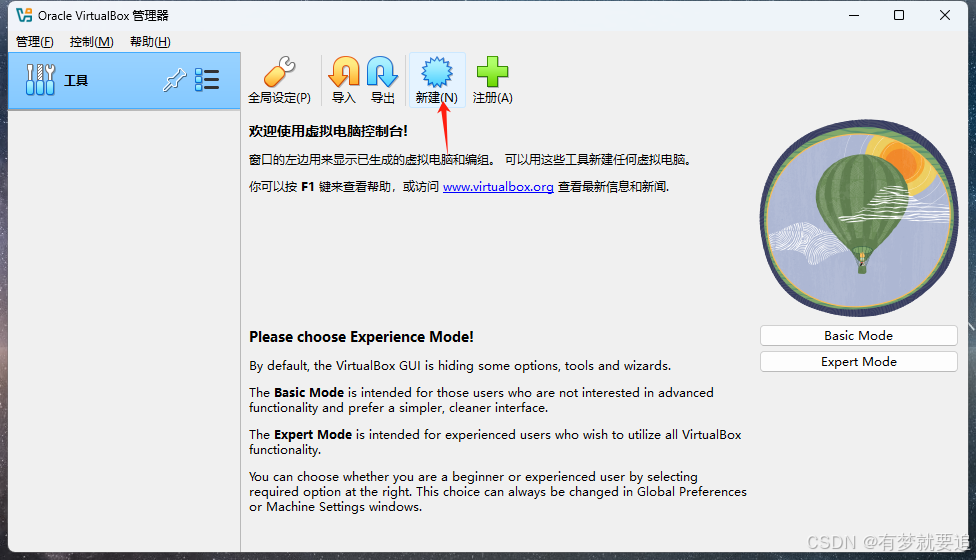
Task: Choose Expert Mode button
Action: tap(858, 362)
